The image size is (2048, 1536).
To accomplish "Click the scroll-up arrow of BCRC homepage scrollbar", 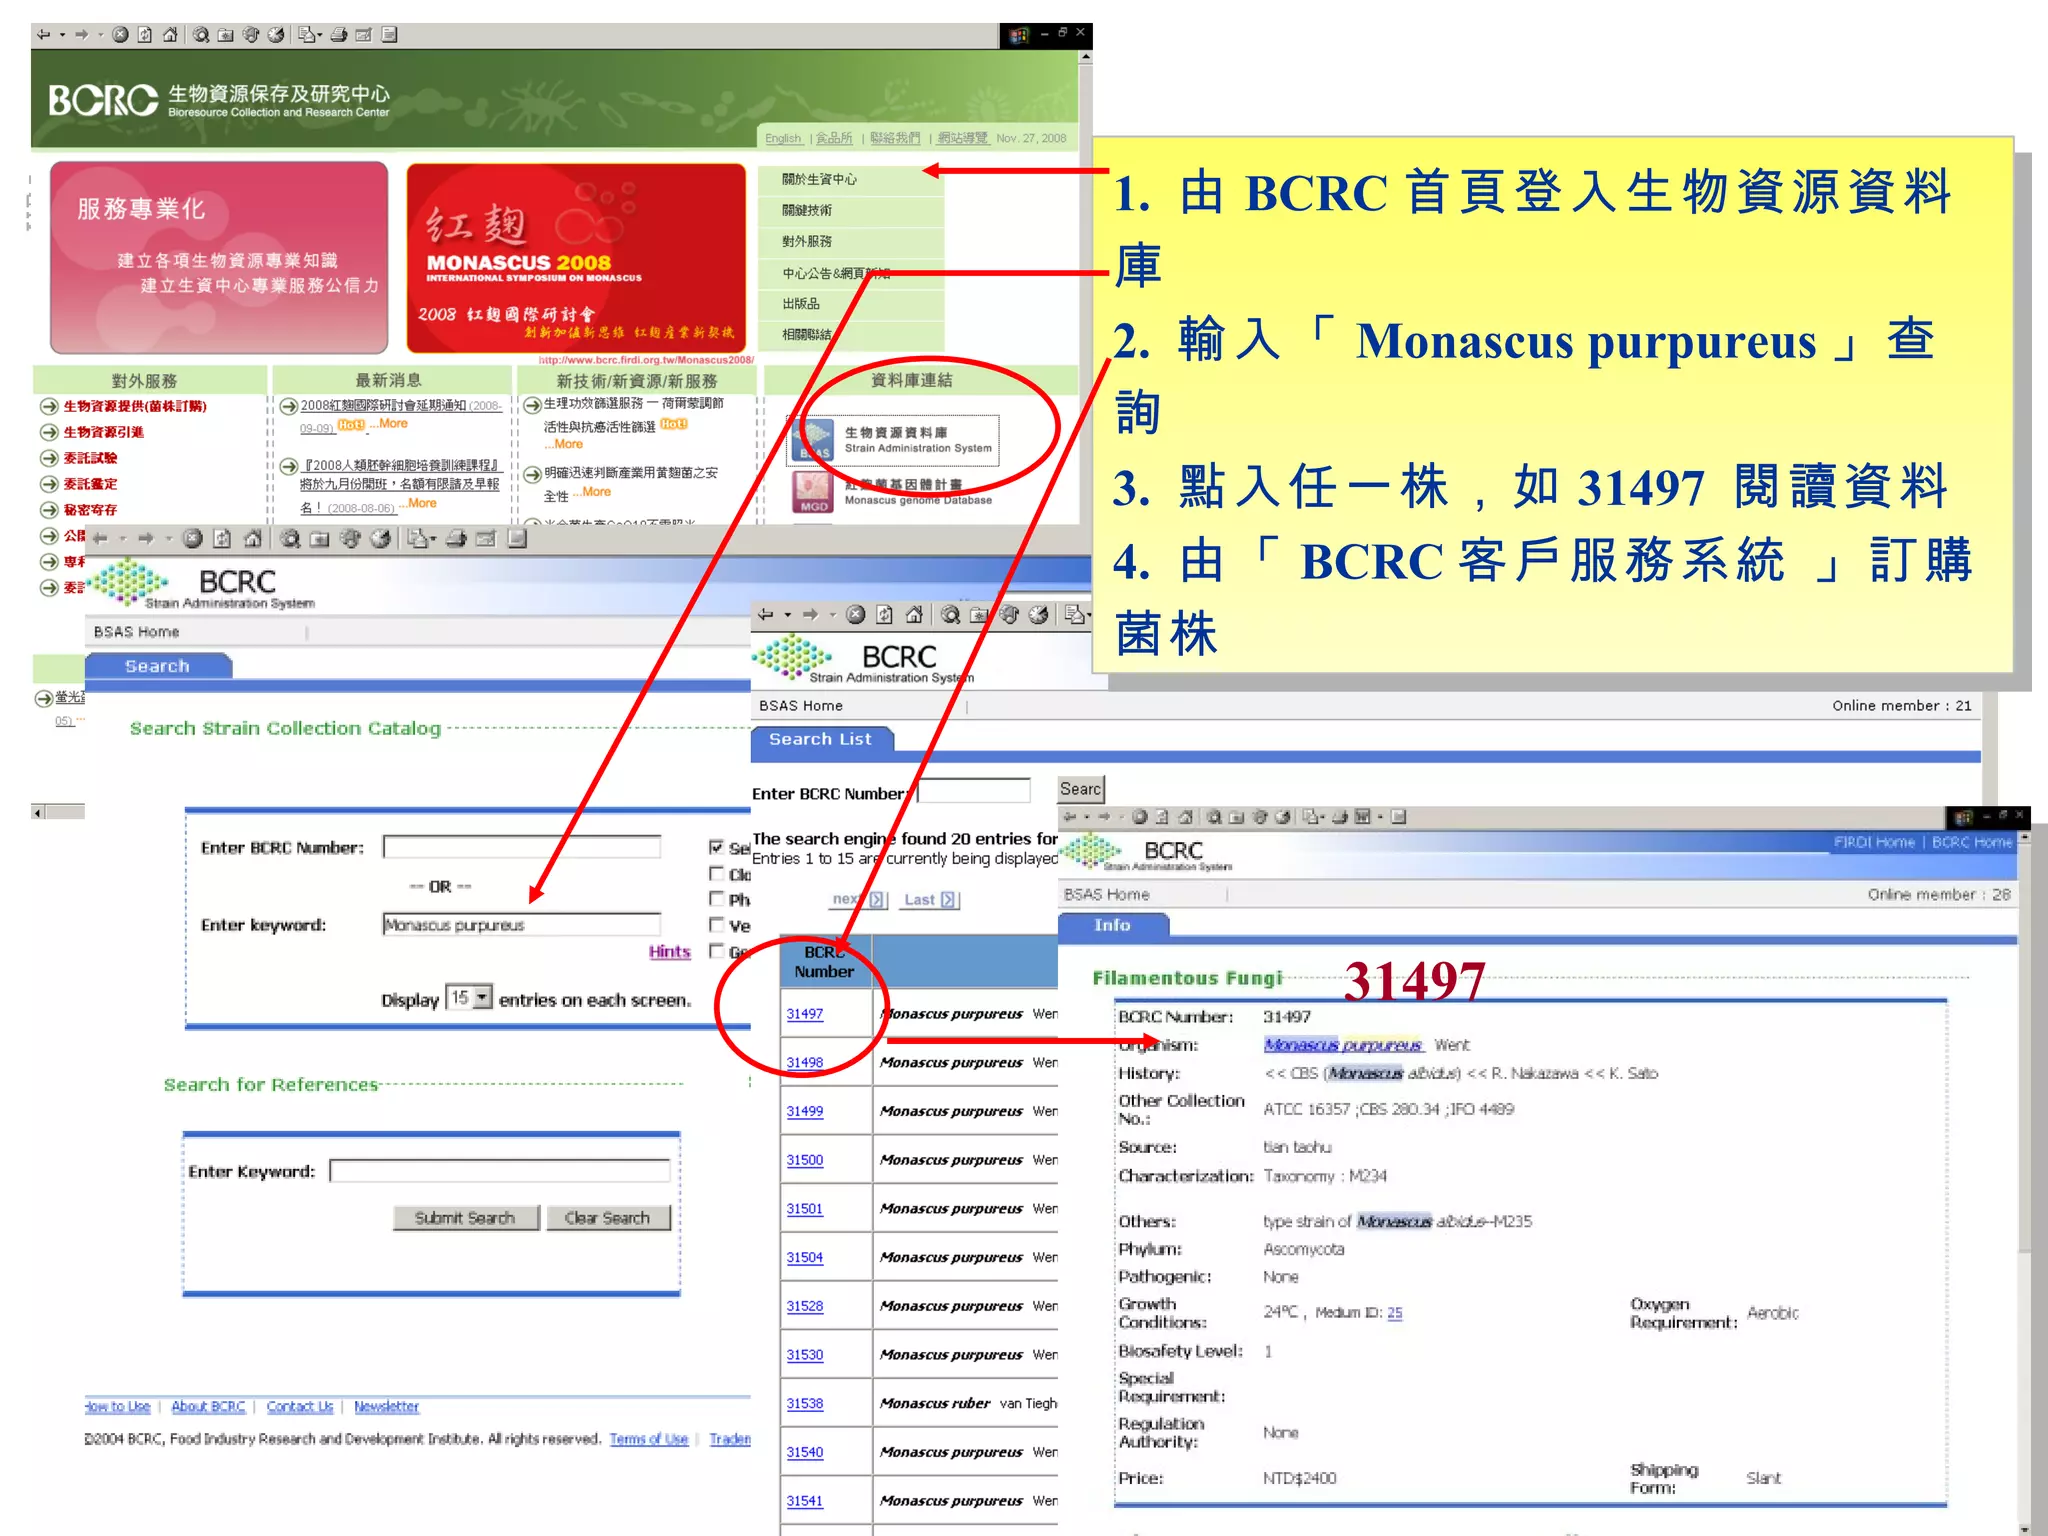I will coord(1086,57).
